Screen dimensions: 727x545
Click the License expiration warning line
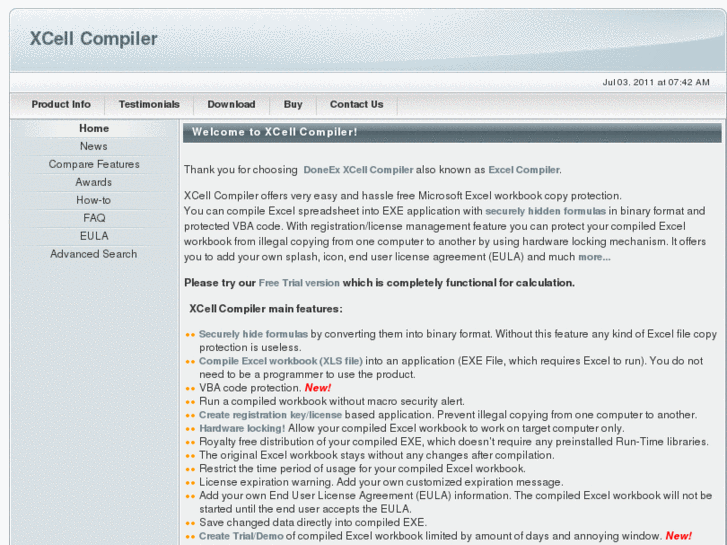(x=381, y=482)
